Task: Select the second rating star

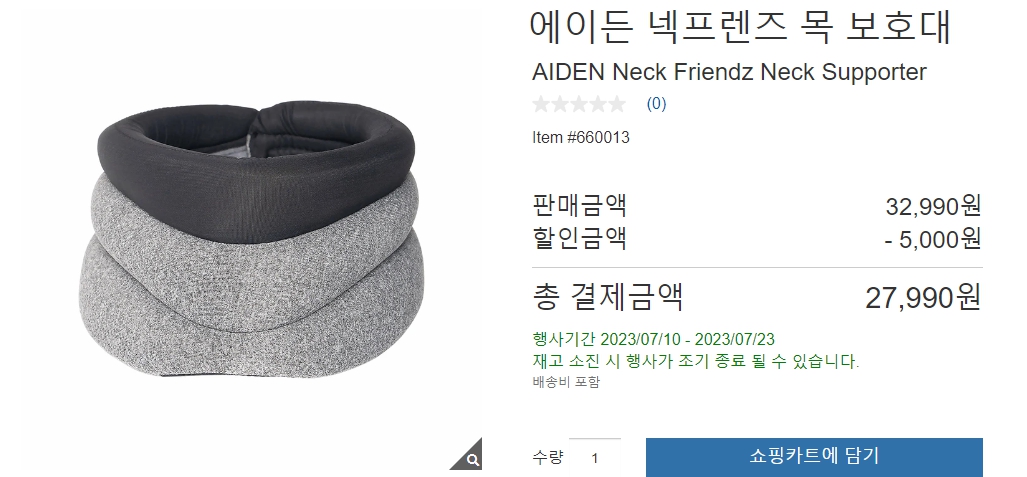Action: pos(560,104)
